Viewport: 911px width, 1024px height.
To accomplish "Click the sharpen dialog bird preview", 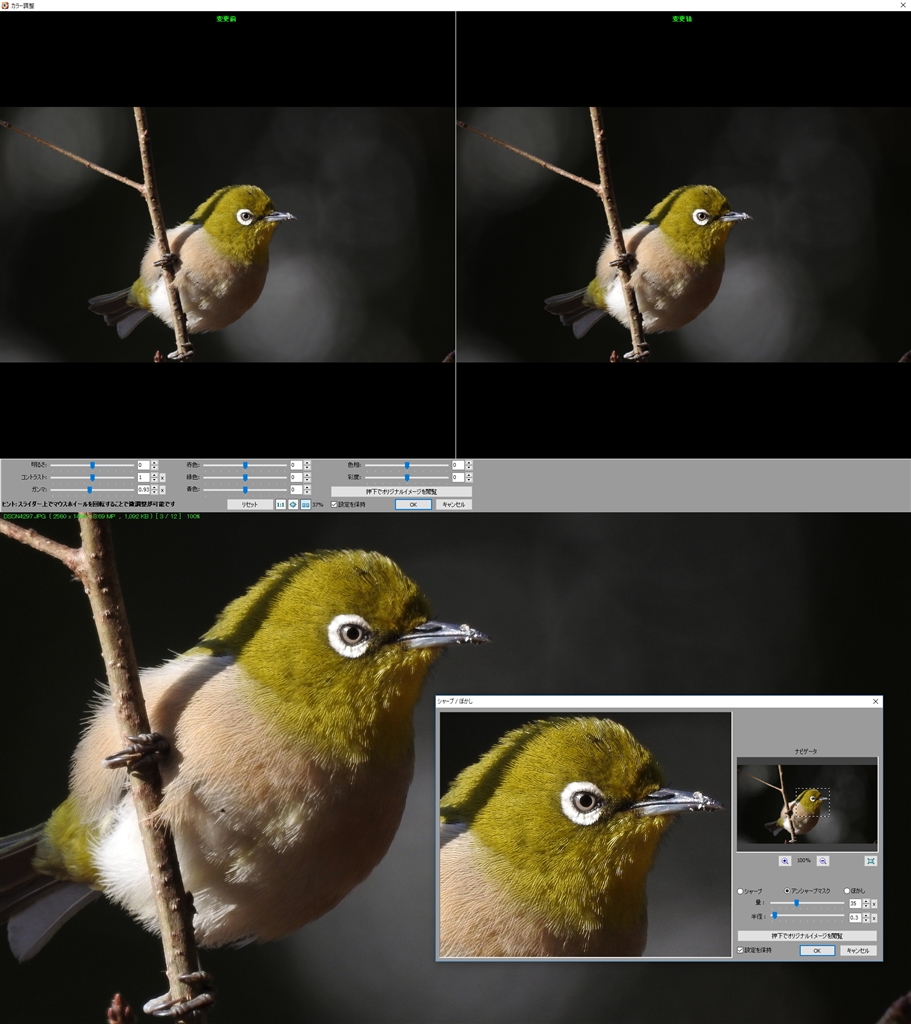I will [585, 834].
